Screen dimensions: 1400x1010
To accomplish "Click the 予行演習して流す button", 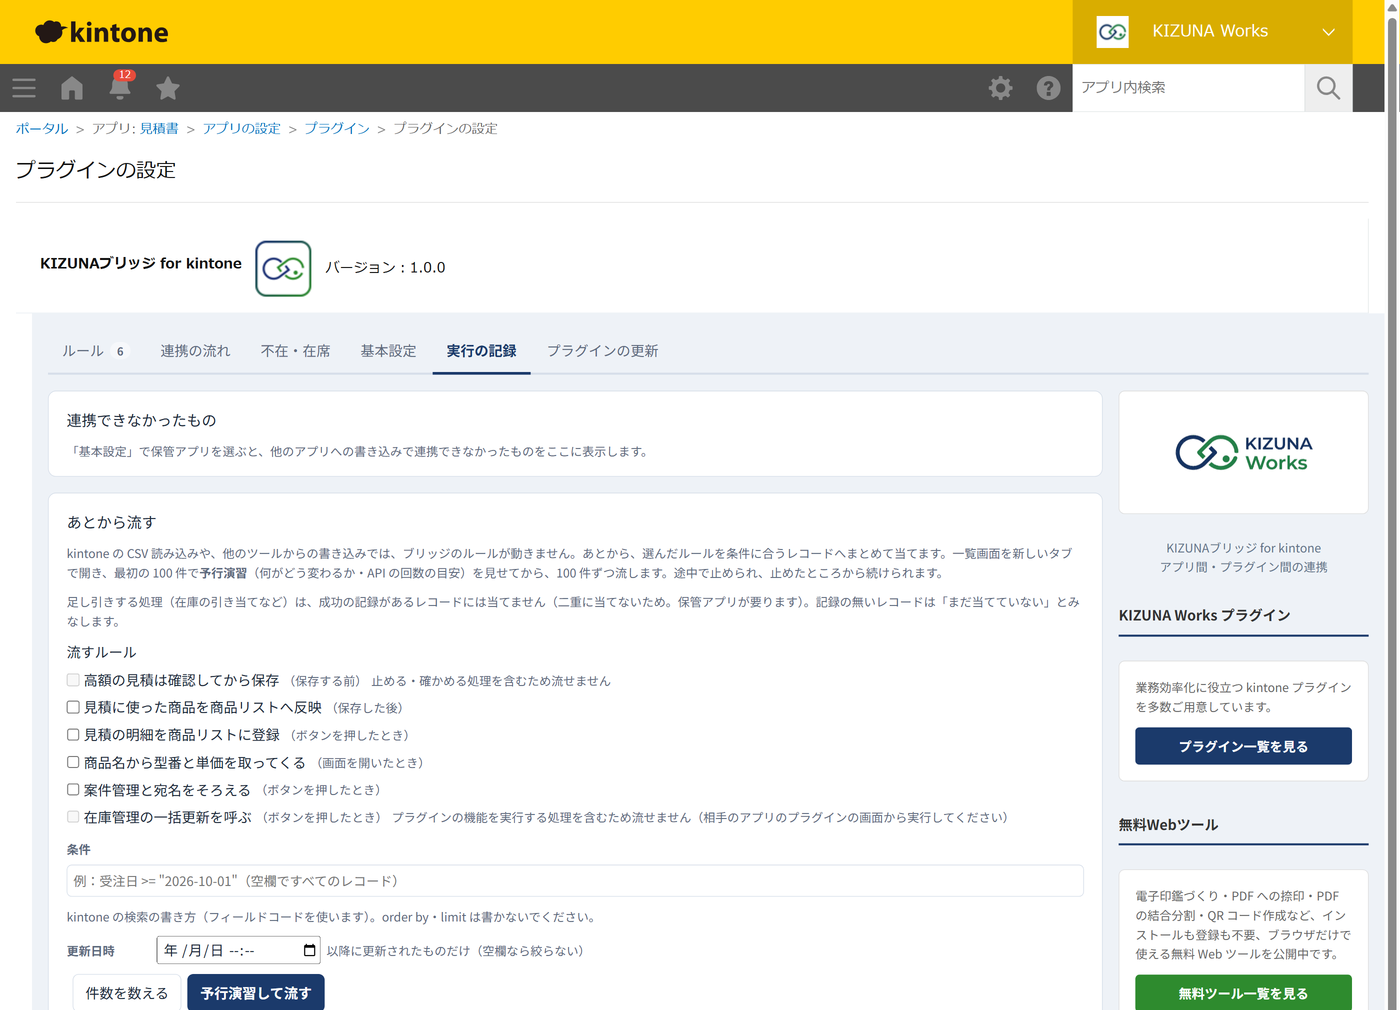I will coord(256,993).
